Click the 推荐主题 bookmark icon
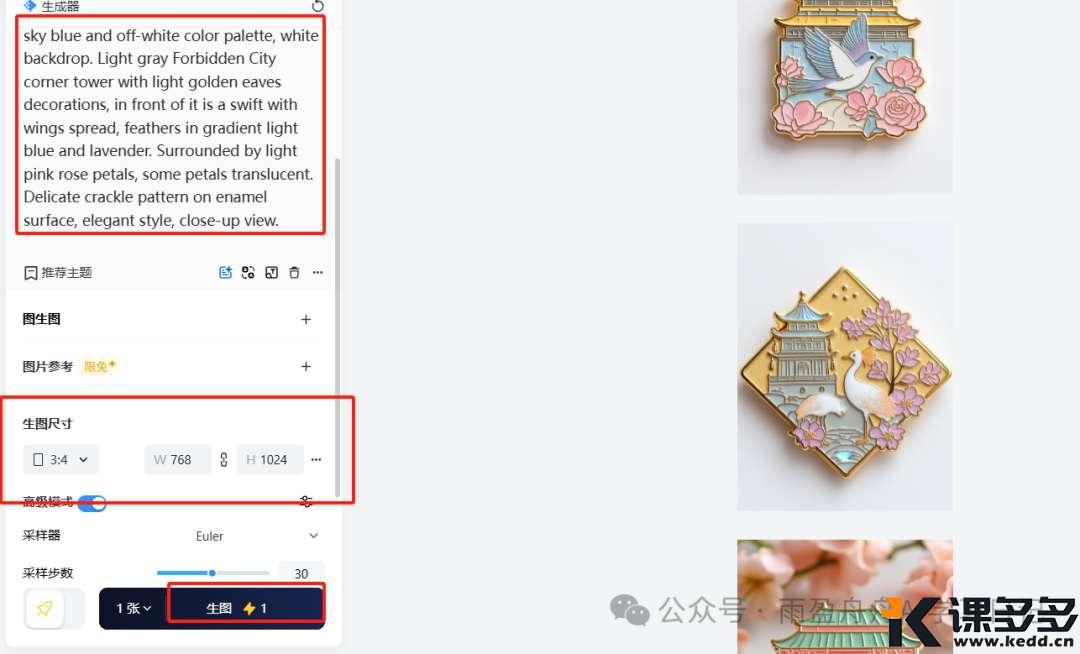 click(x=30, y=273)
